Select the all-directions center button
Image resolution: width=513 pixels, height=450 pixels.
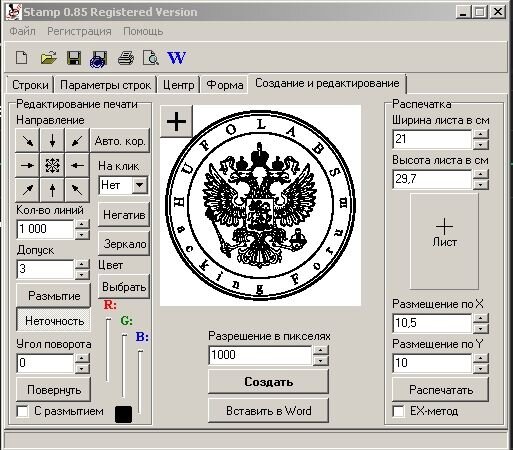52,165
